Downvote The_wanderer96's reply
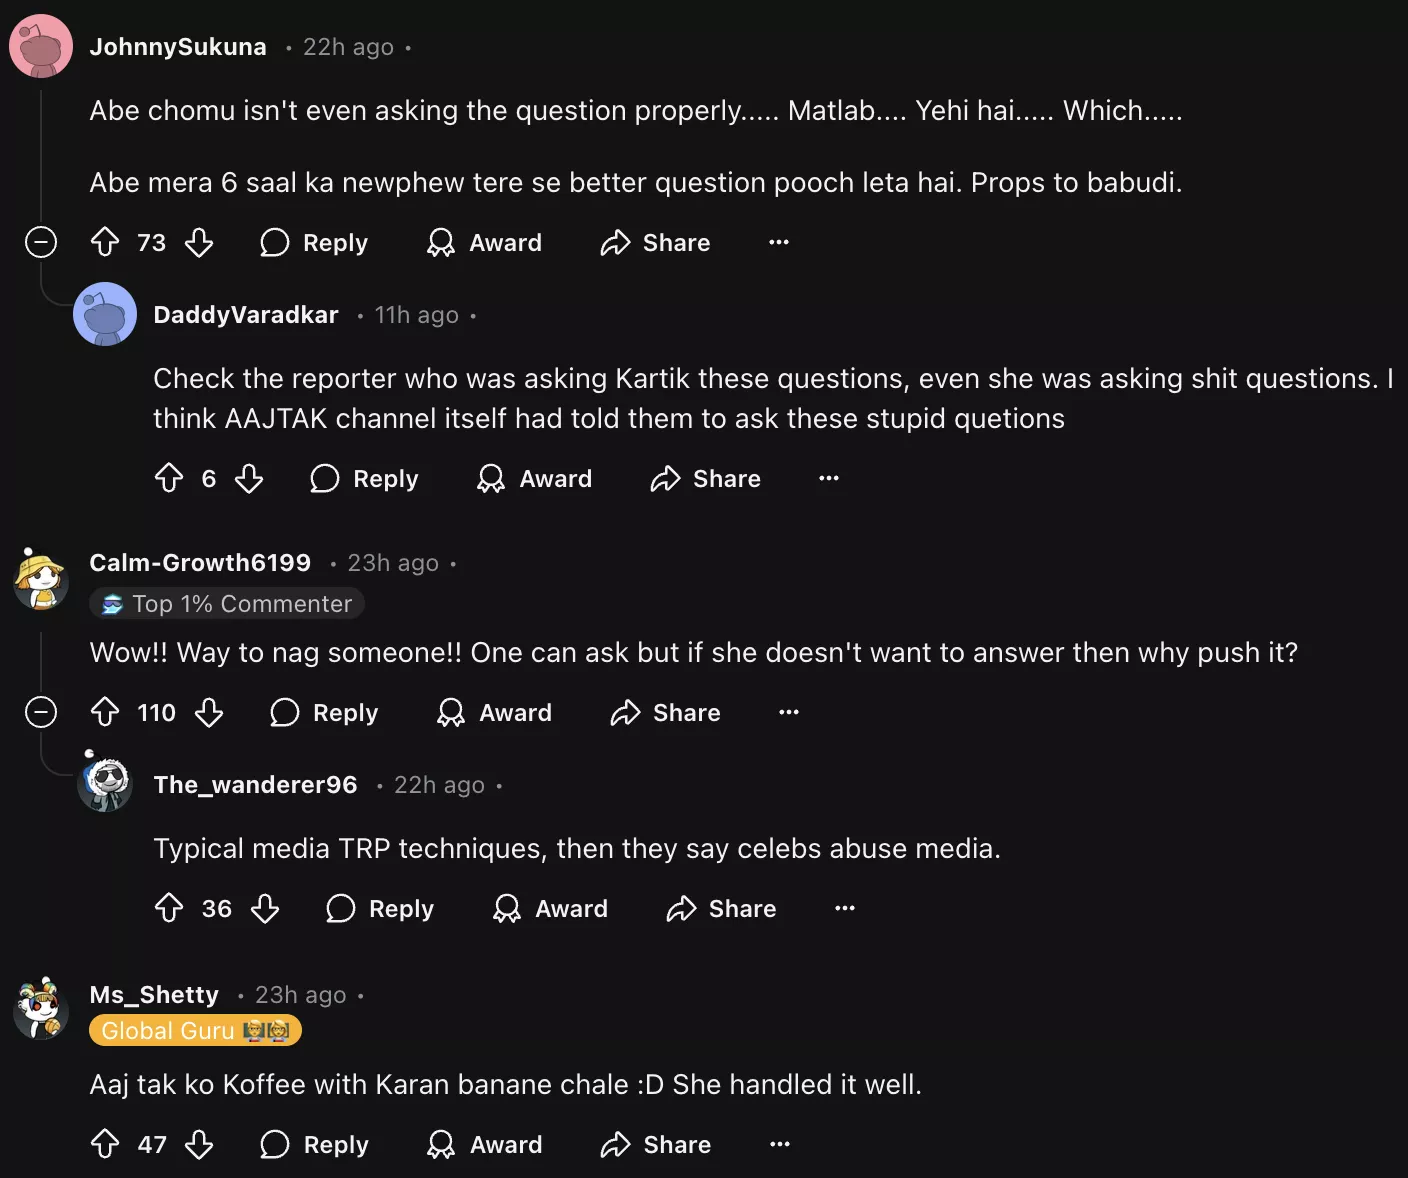1408x1178 pixels. coord(265,908)
